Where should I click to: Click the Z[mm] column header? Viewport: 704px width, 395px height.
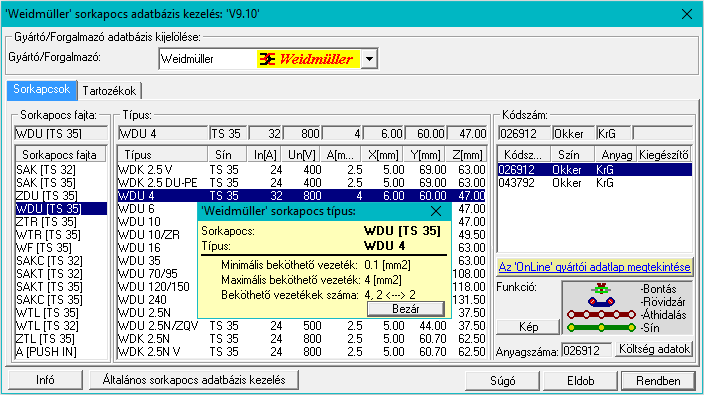tap(467, 155)
